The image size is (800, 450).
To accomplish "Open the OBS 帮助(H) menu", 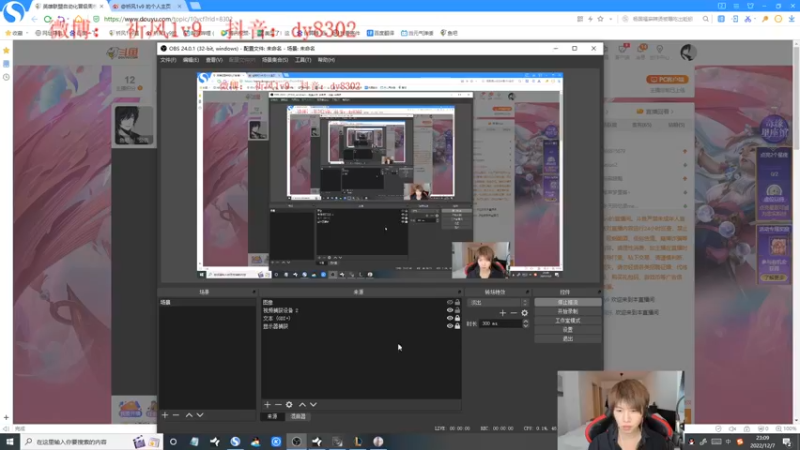I will point(327,60).
